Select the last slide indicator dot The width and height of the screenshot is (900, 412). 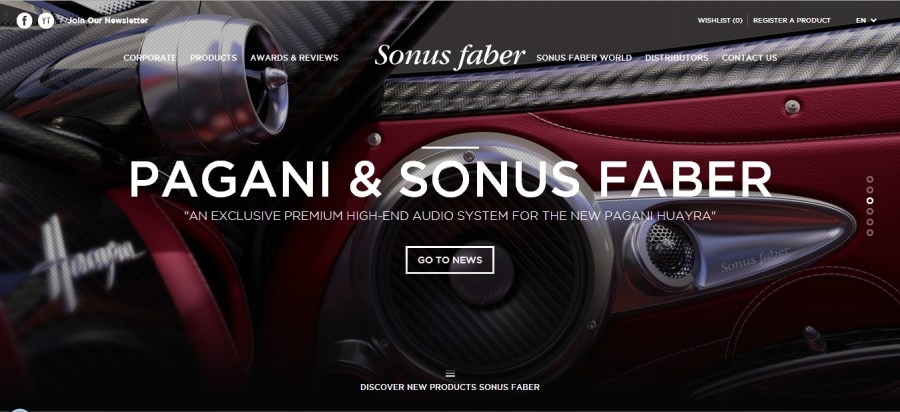coord(870,232)
